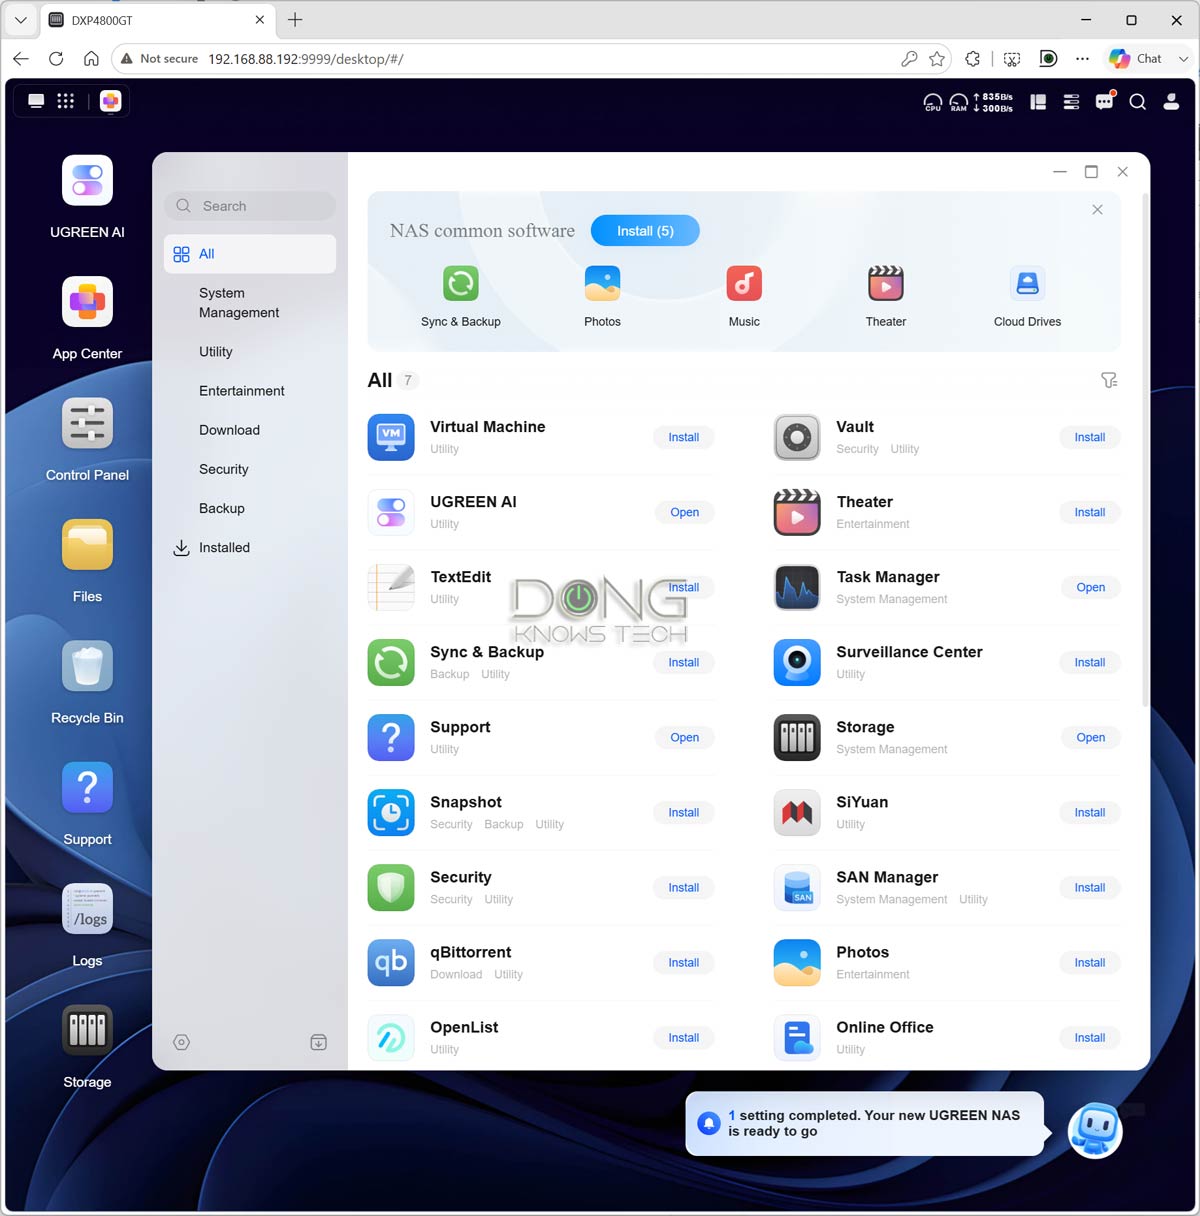Select the Backup category
Screen dimensions: 1200x1216
pos(250,508)
